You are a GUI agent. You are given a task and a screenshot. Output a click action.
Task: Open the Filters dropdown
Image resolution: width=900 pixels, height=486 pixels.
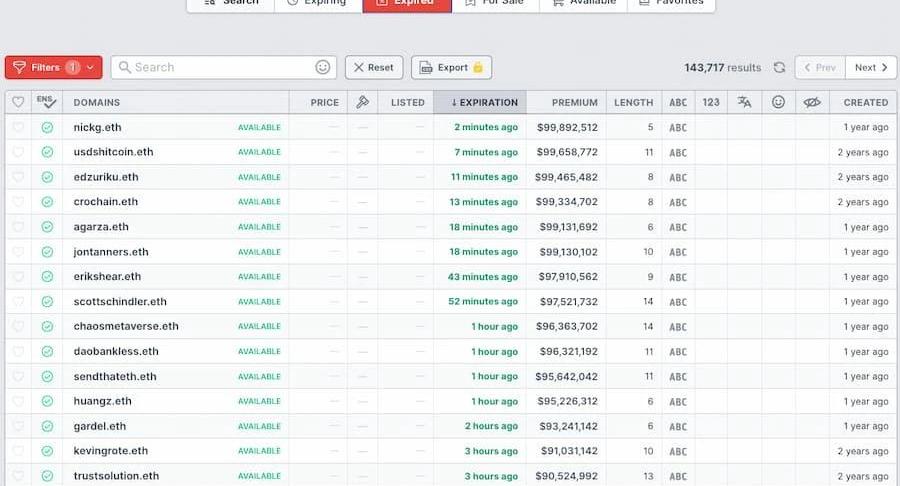(x=53, y=67)
